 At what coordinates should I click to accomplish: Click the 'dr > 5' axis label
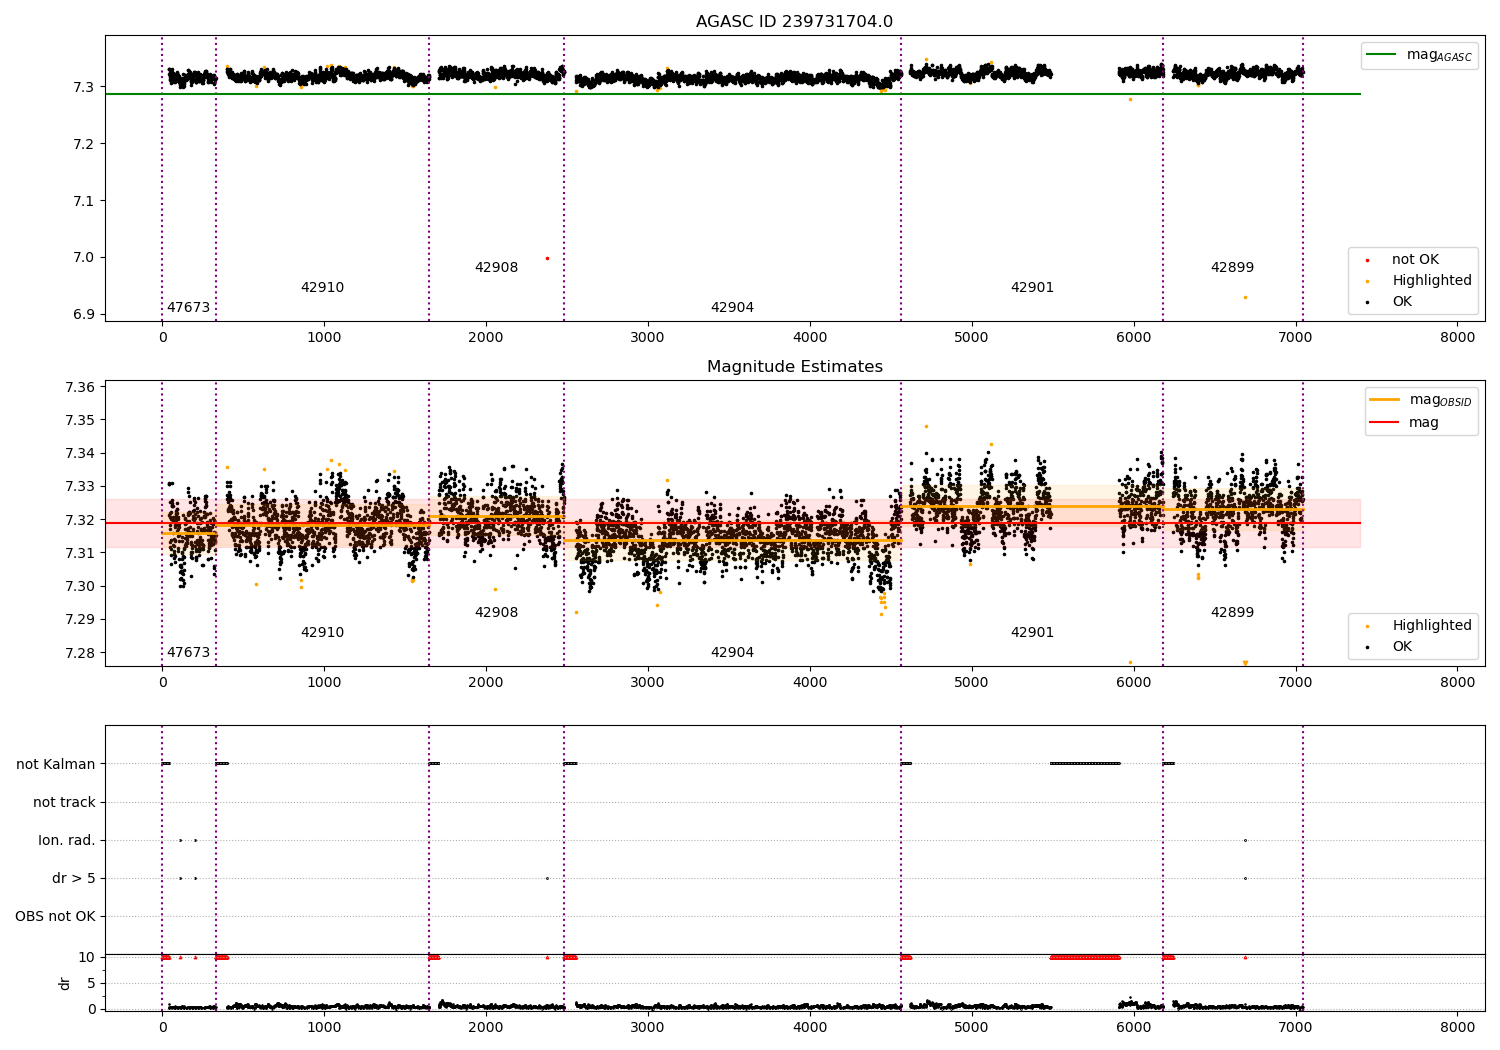[74, 878]
